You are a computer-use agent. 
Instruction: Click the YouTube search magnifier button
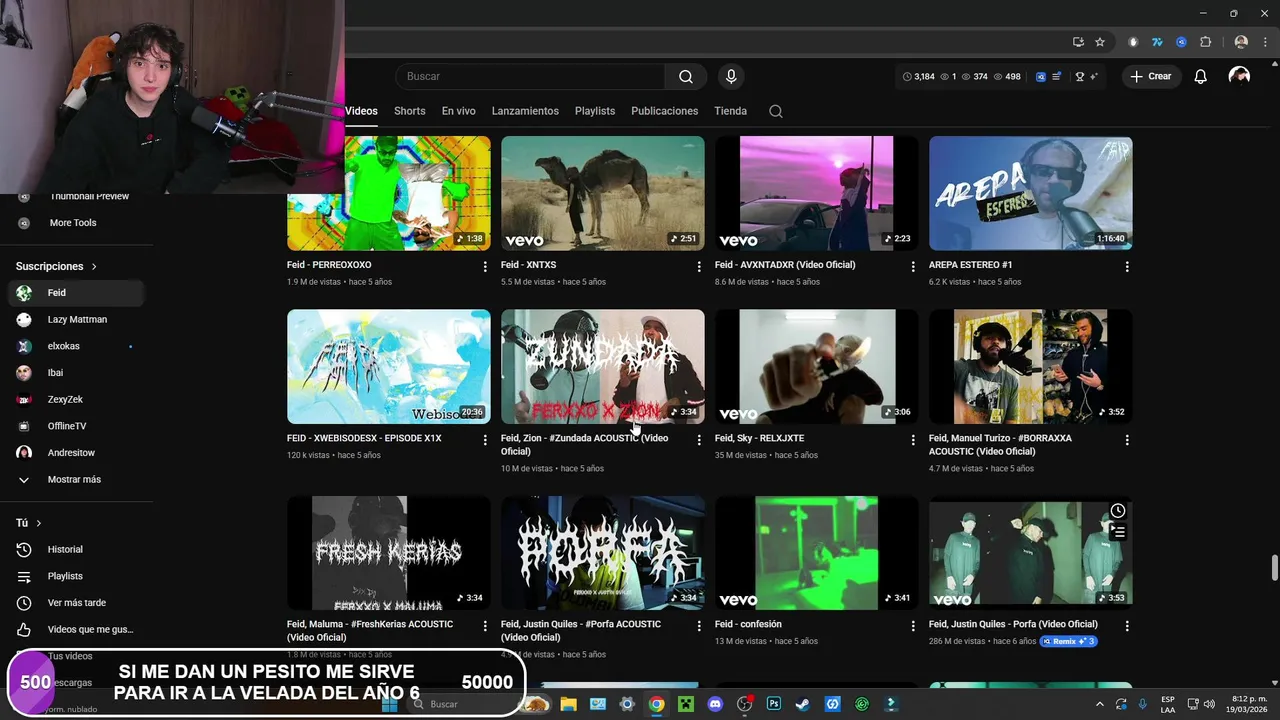point(685,76)
